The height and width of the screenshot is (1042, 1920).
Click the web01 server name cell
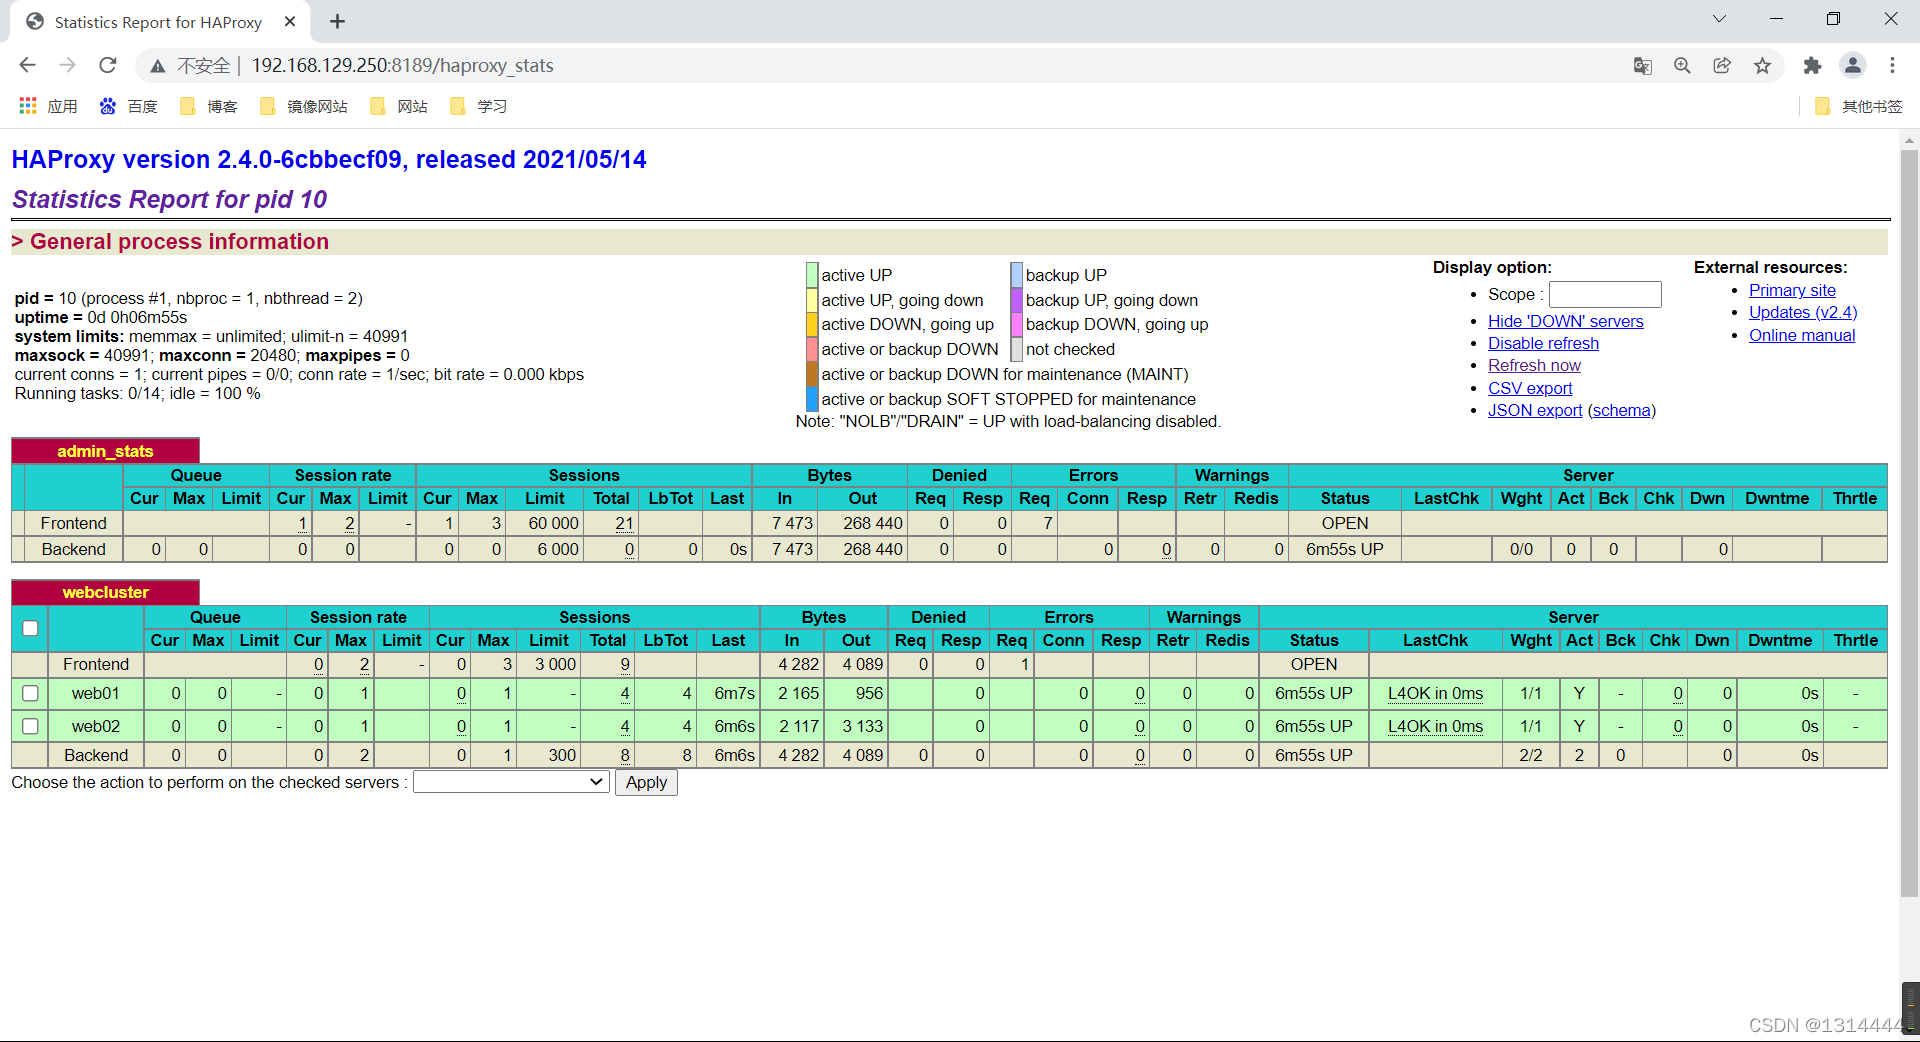tap(96, 693)
